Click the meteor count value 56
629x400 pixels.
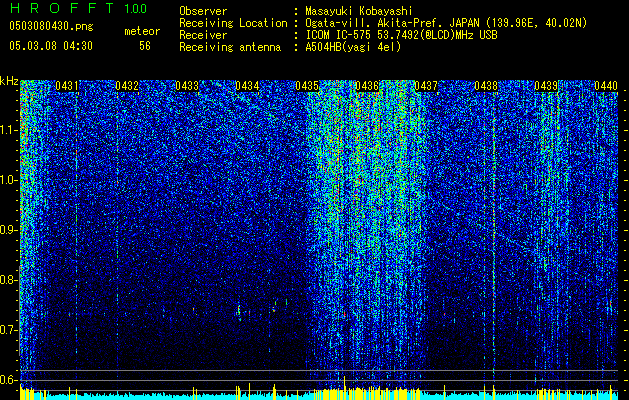click(x=145, y=46)
